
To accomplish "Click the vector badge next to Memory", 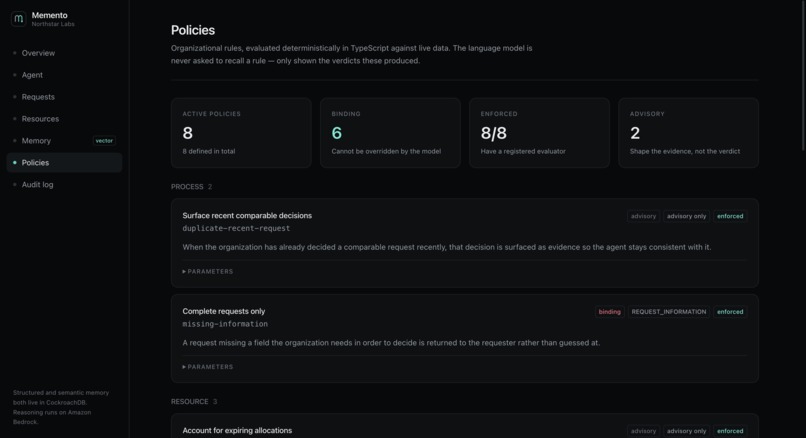I will pos(104,141).
